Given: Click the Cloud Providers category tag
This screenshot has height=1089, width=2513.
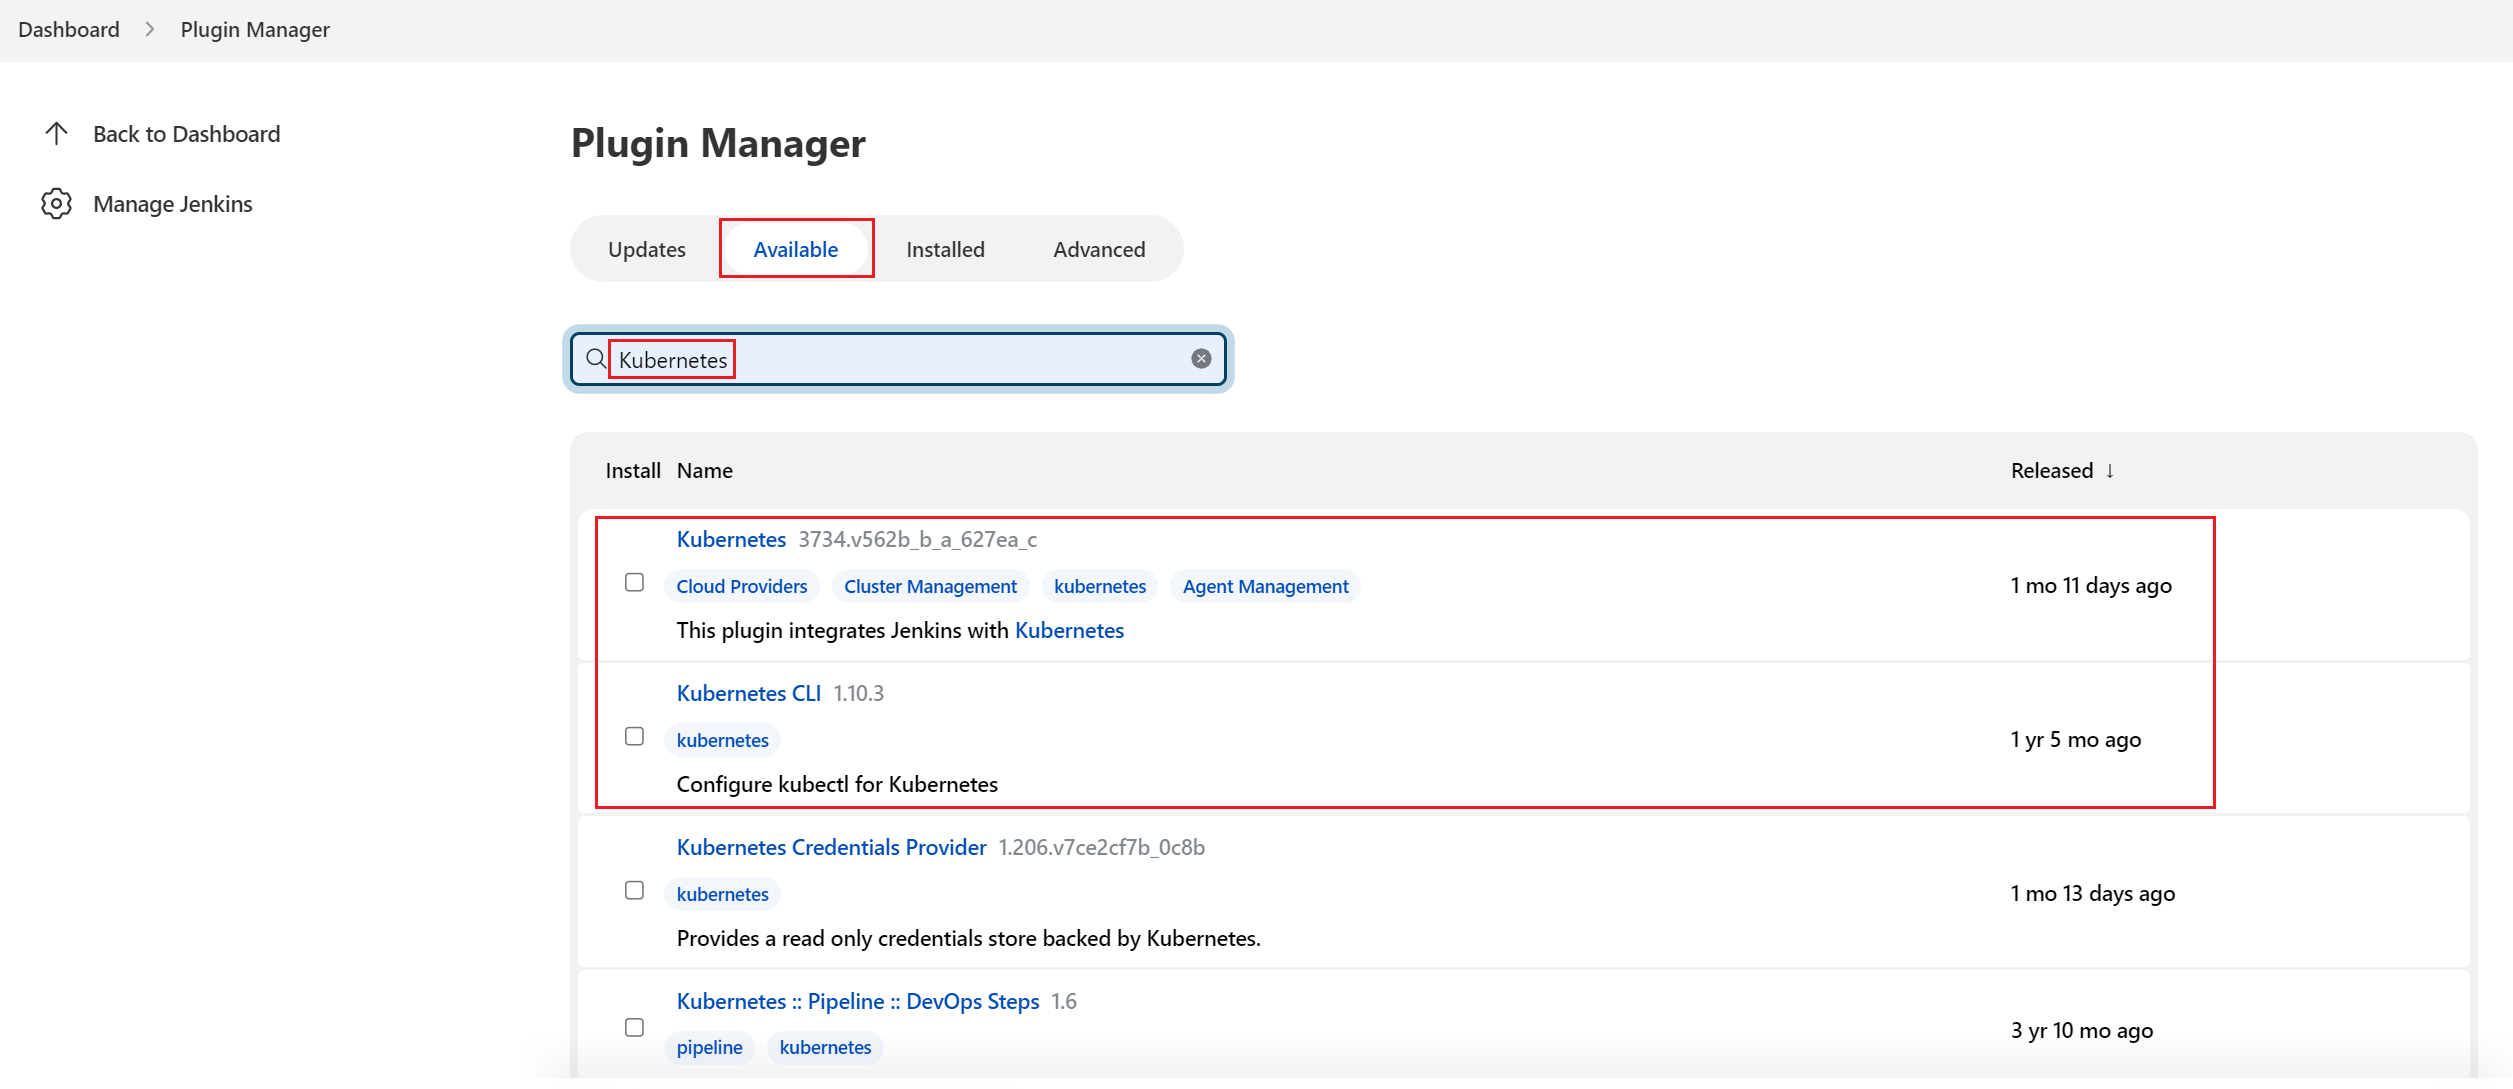Looking at the screenshot, I should (x=741, y=587).
